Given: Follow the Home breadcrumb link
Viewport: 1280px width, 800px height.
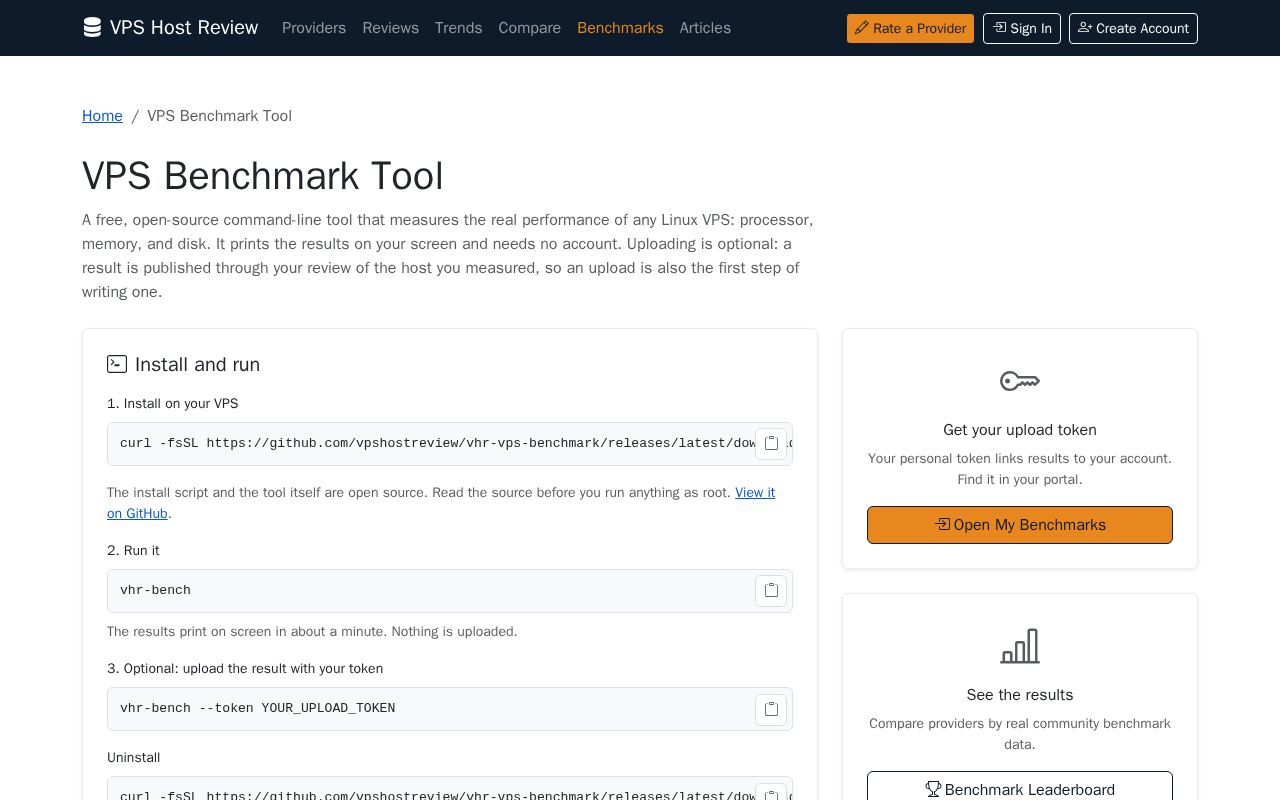Looking at the screenshot, I should pos(102,116).
